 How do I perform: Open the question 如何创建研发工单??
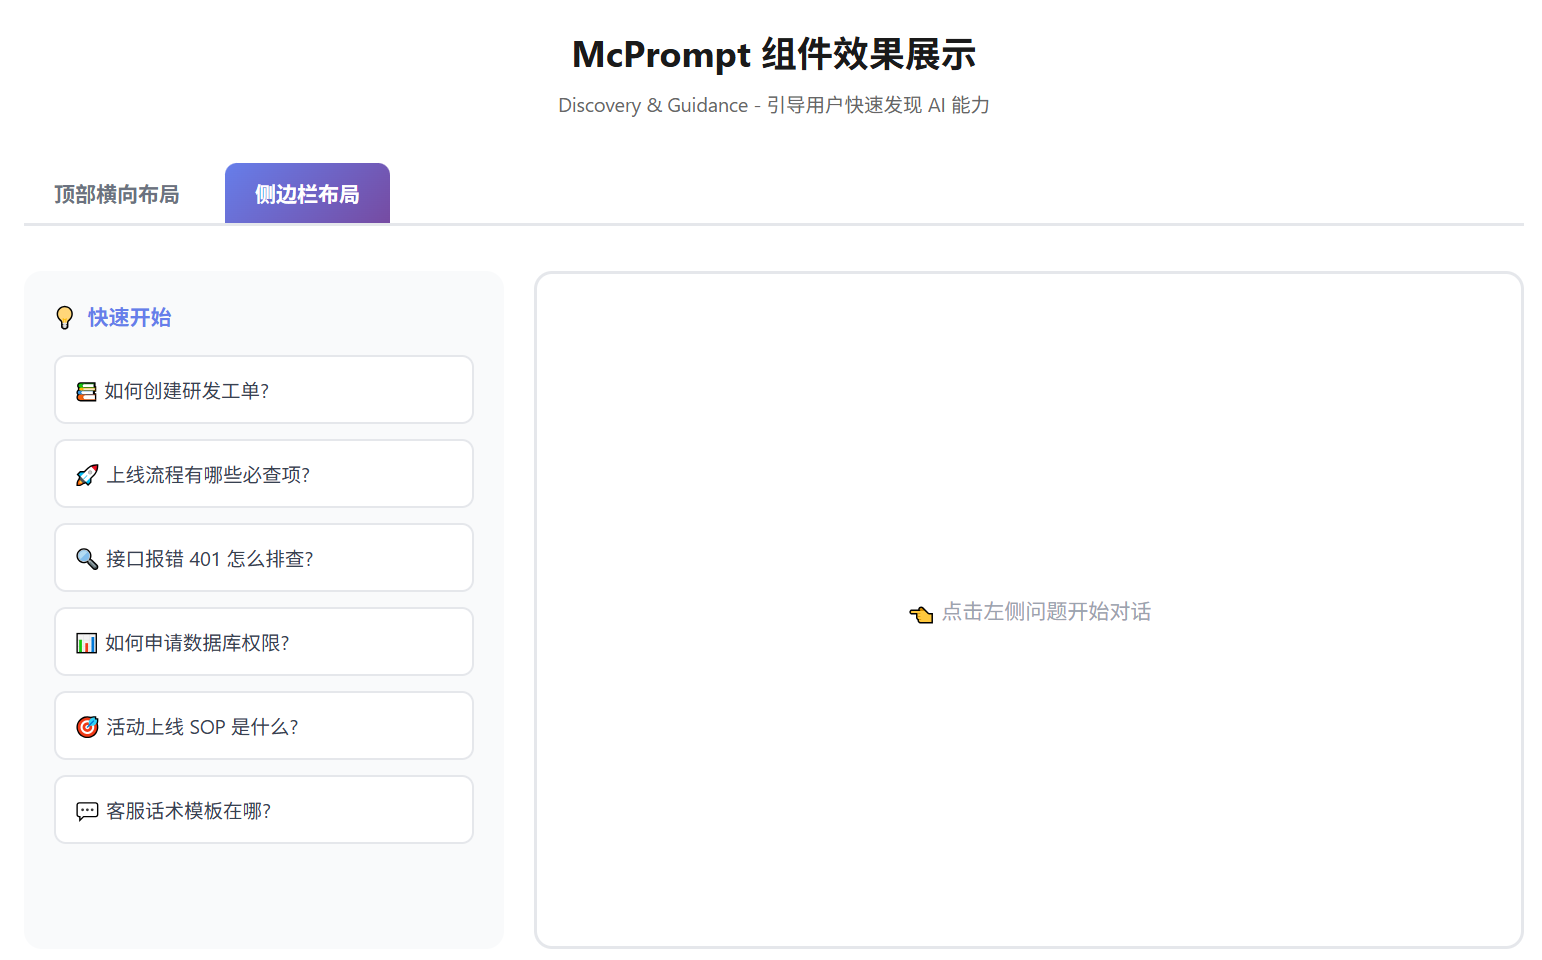pos(263,390)
